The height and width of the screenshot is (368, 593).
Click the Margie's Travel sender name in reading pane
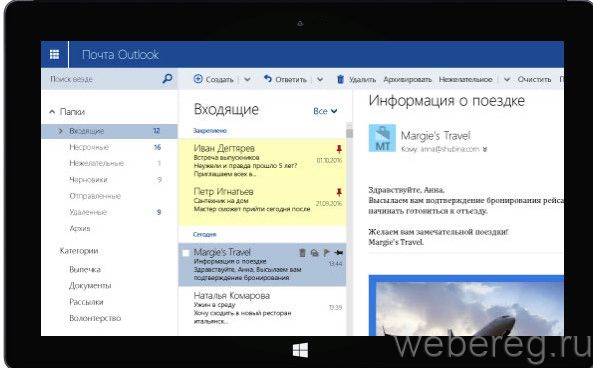(435, 135)
